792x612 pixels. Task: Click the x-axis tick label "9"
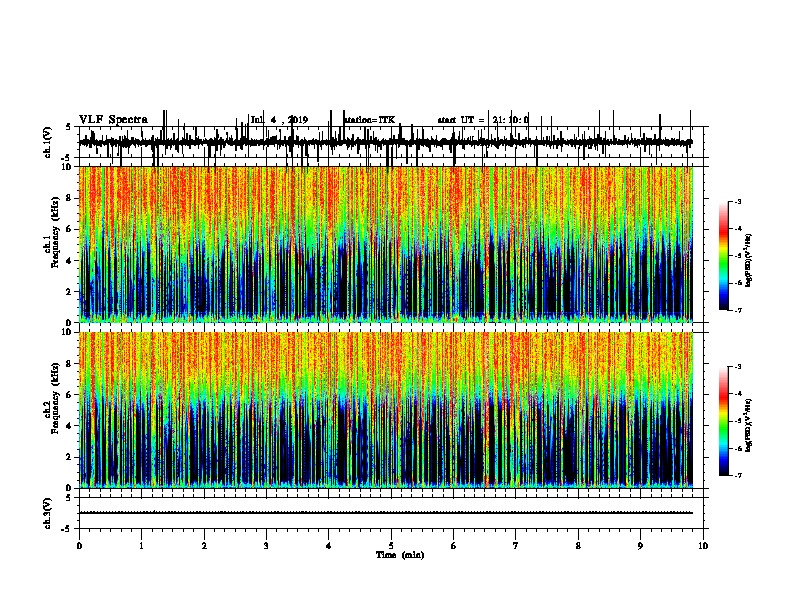point(640,546)
